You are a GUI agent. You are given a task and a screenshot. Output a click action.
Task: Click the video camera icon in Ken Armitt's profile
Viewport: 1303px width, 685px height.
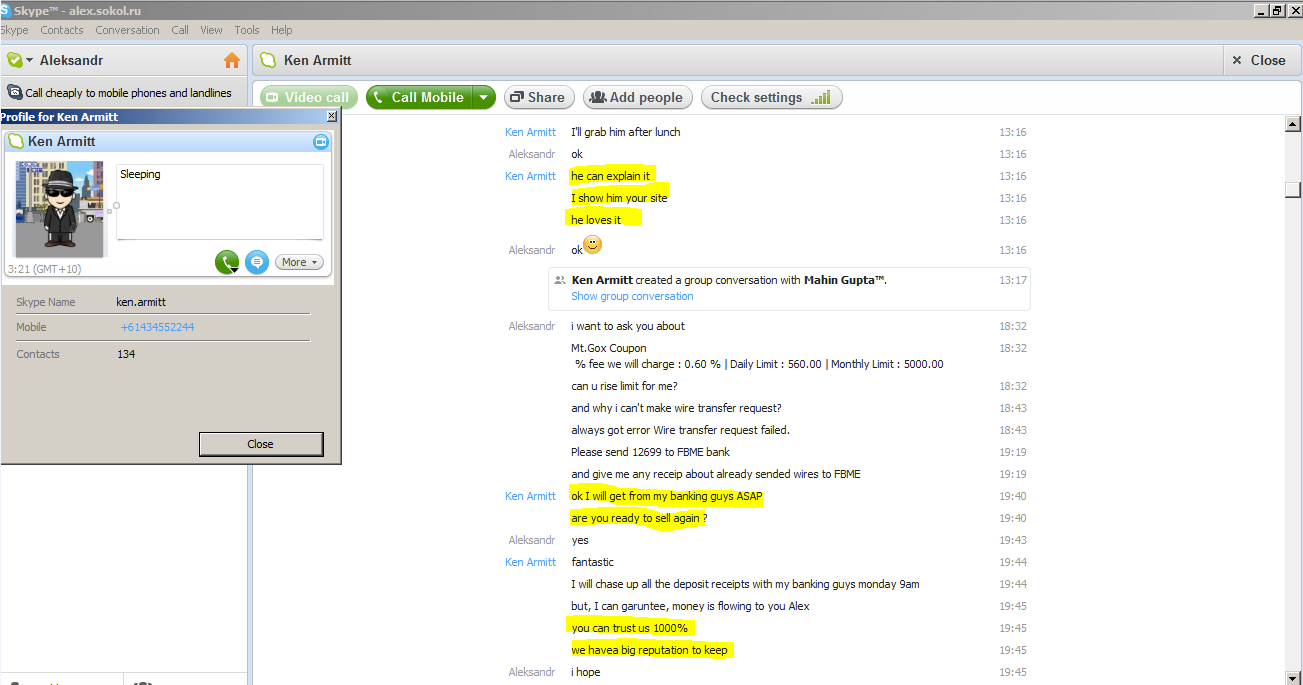click(320, 142)
